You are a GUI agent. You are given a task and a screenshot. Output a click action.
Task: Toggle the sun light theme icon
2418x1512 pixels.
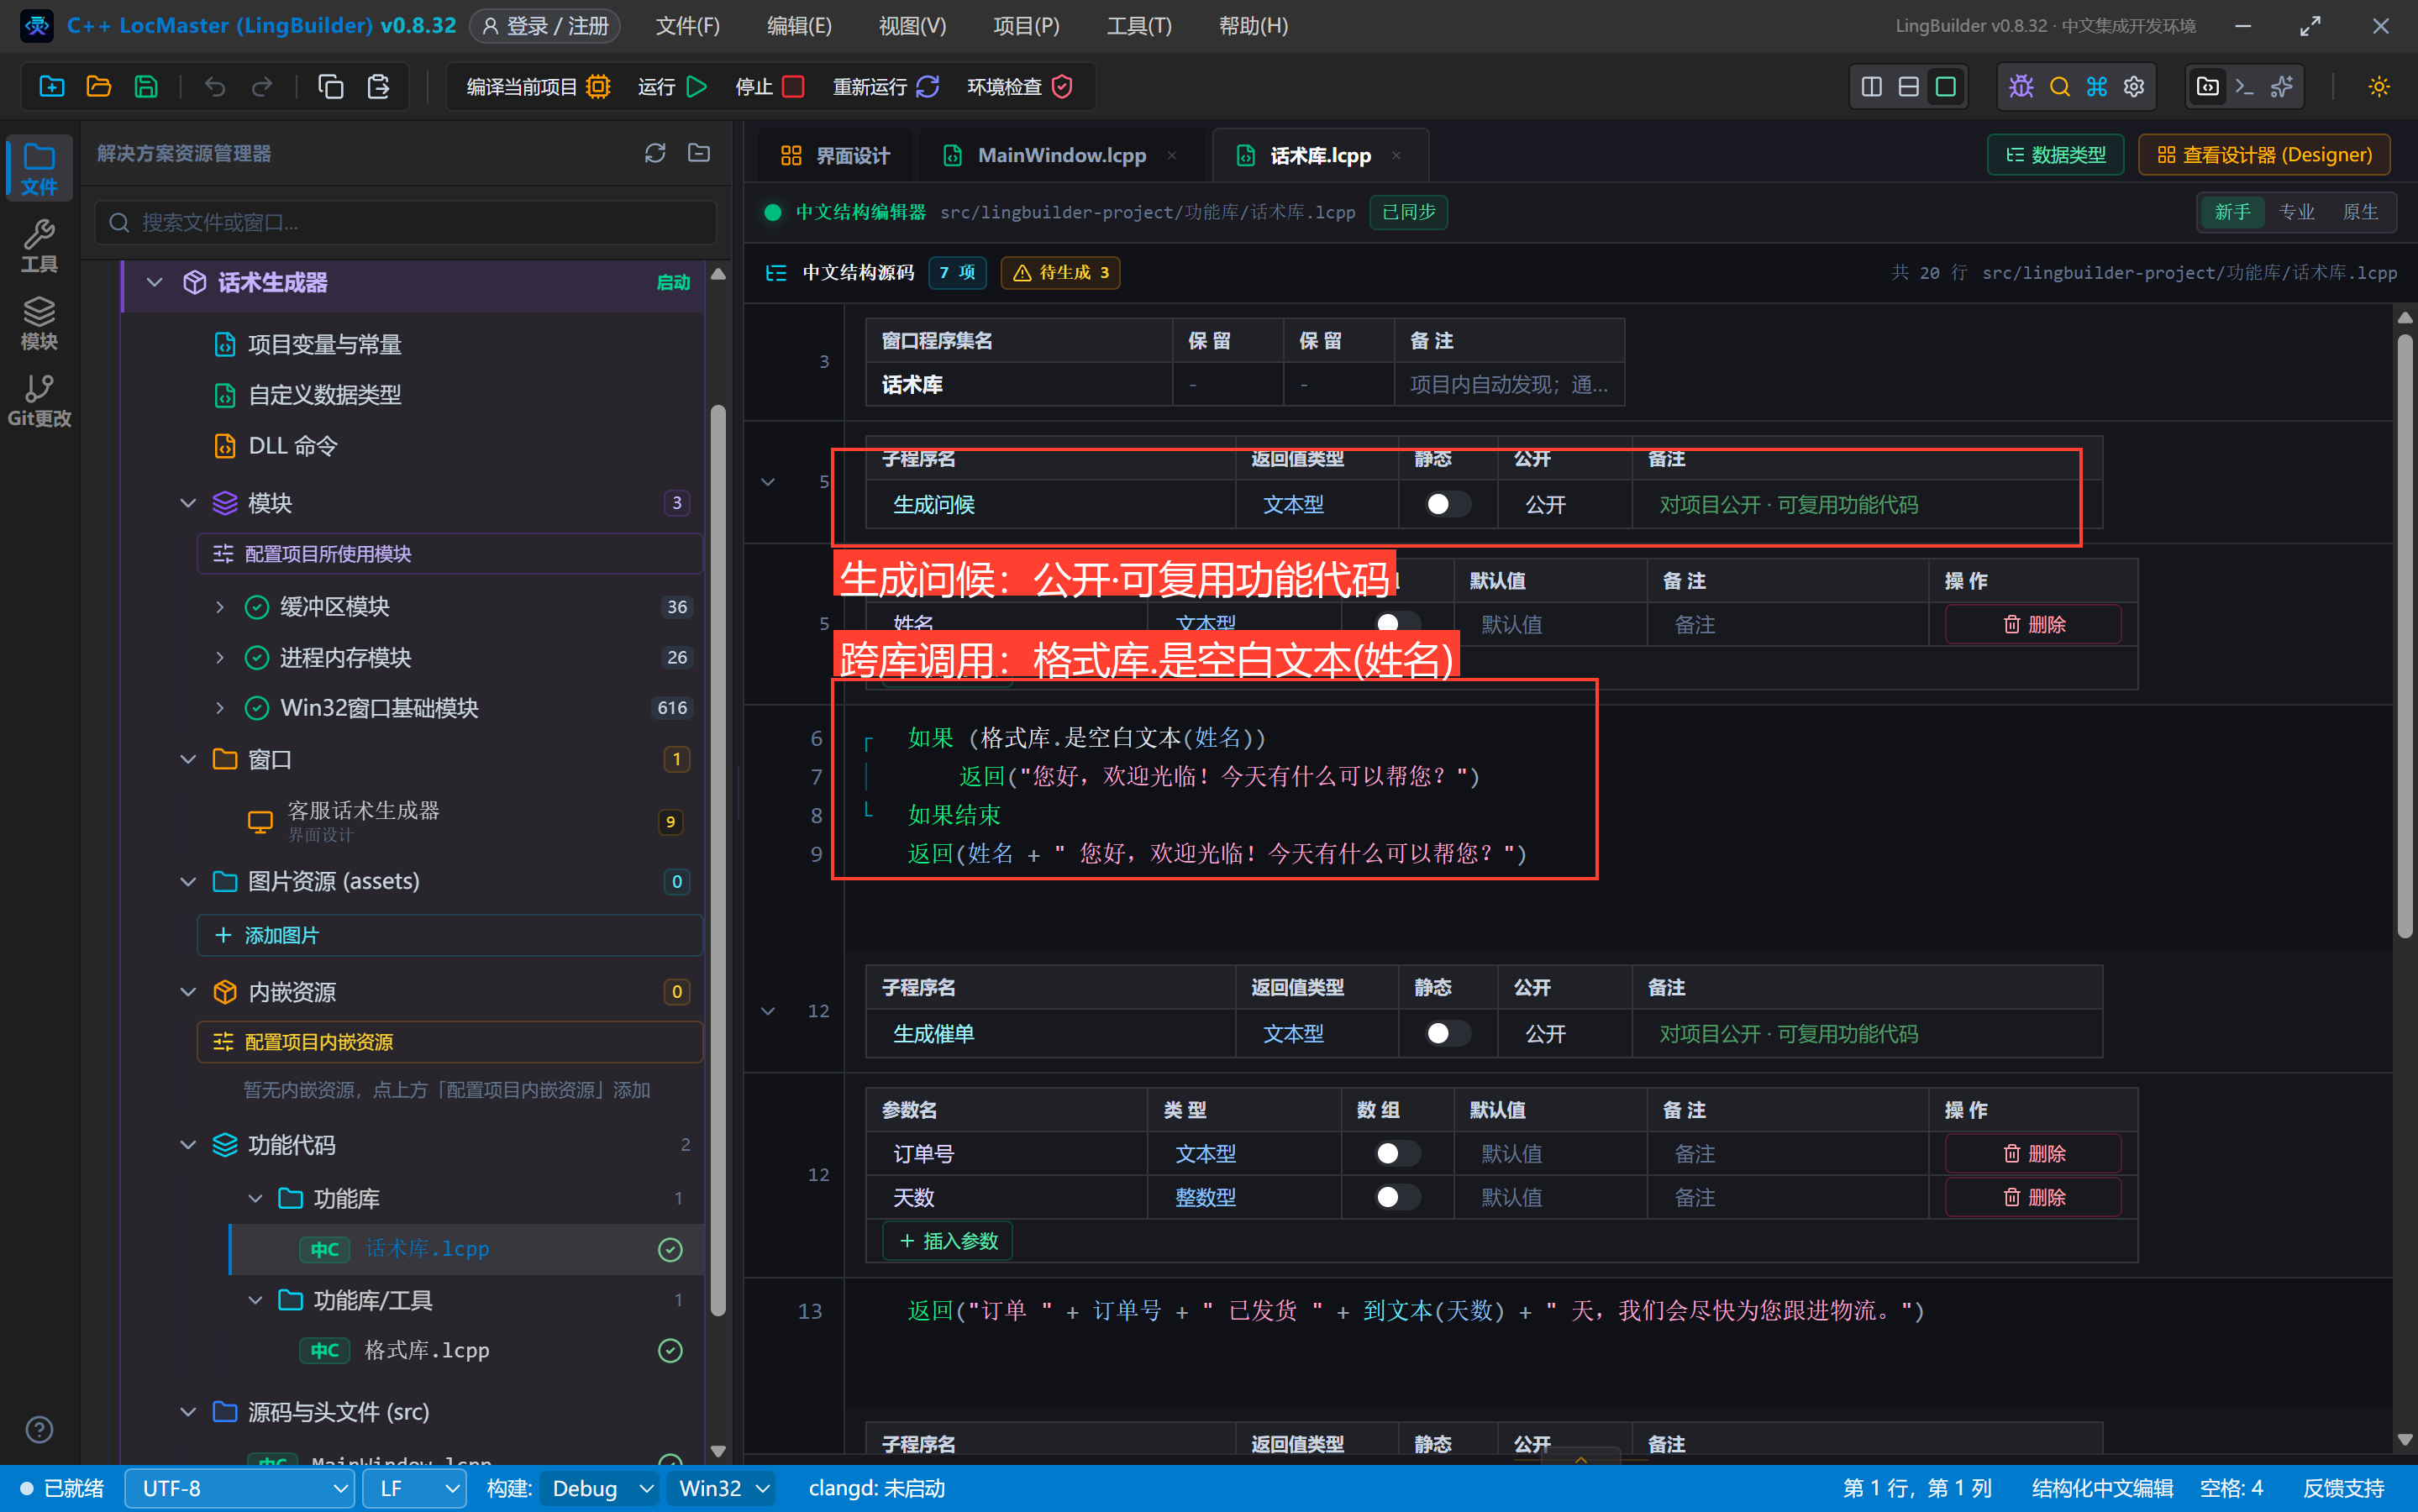point(2379,87)
